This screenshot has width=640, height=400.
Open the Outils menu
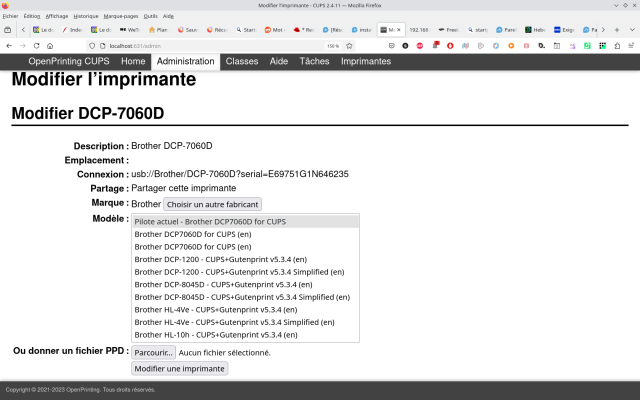pos(151,16)
